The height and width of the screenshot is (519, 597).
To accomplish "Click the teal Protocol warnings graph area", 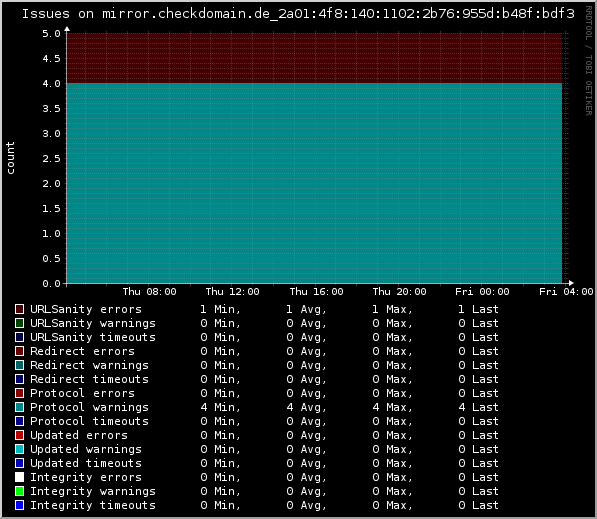I will [314, 183].
